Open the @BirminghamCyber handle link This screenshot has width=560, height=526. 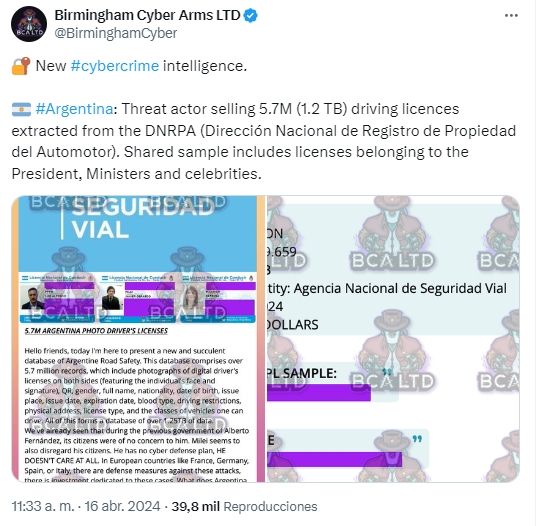coord(116,33)
